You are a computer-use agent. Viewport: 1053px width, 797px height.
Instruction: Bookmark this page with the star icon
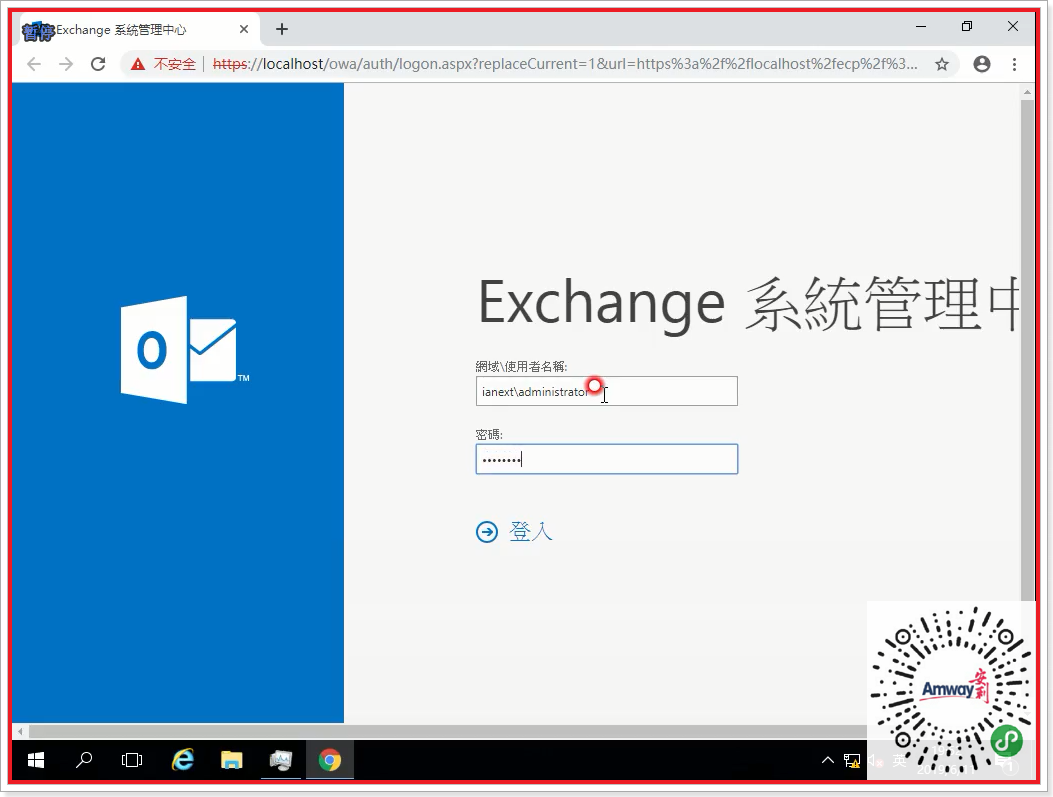coord(942,64)
